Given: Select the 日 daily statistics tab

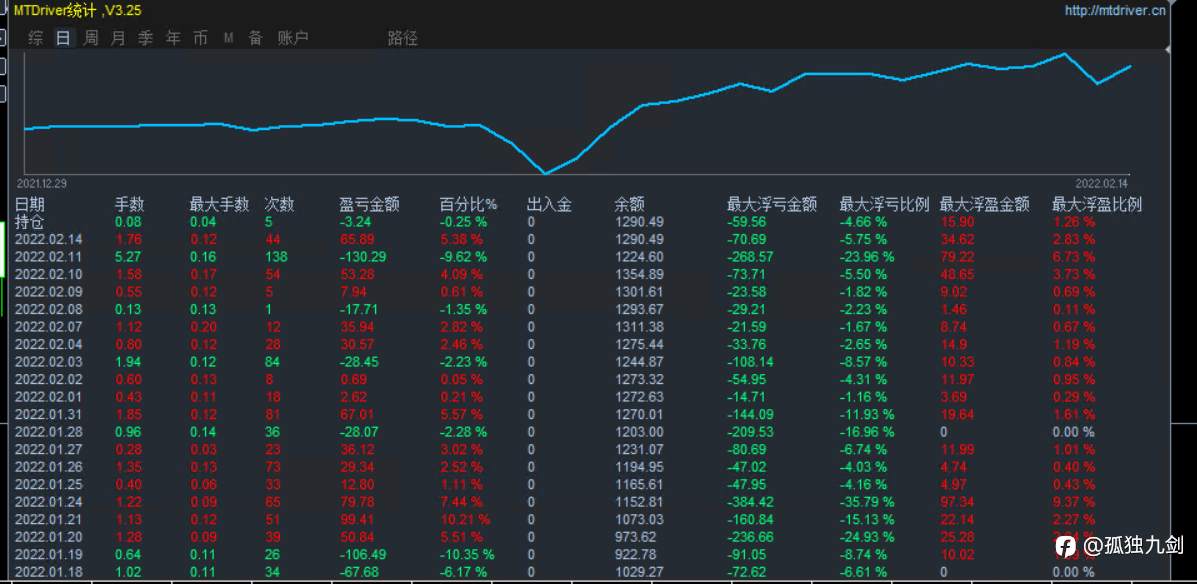Looking at the screenshot, I should tap(63, 38).
